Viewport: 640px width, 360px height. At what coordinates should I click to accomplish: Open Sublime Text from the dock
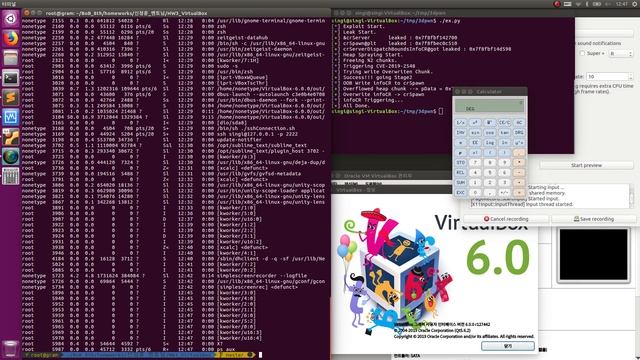pyautogui.click(x=10, y=97)
